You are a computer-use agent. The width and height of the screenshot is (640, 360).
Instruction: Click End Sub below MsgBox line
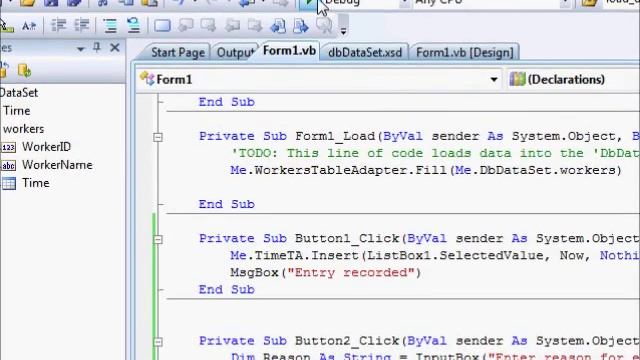[227, 290]
